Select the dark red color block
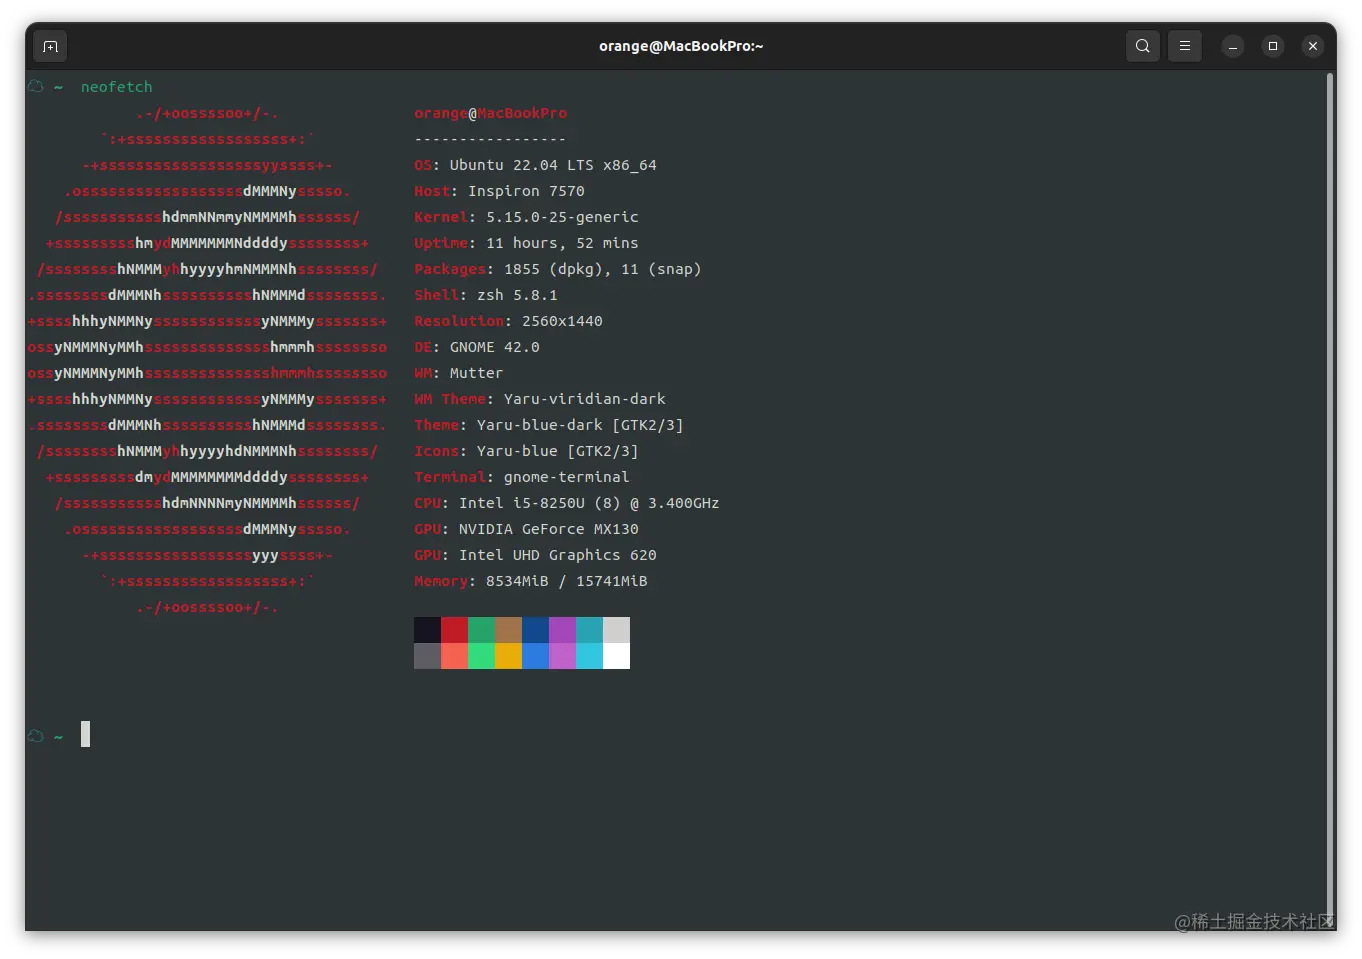 click(455, 630)
